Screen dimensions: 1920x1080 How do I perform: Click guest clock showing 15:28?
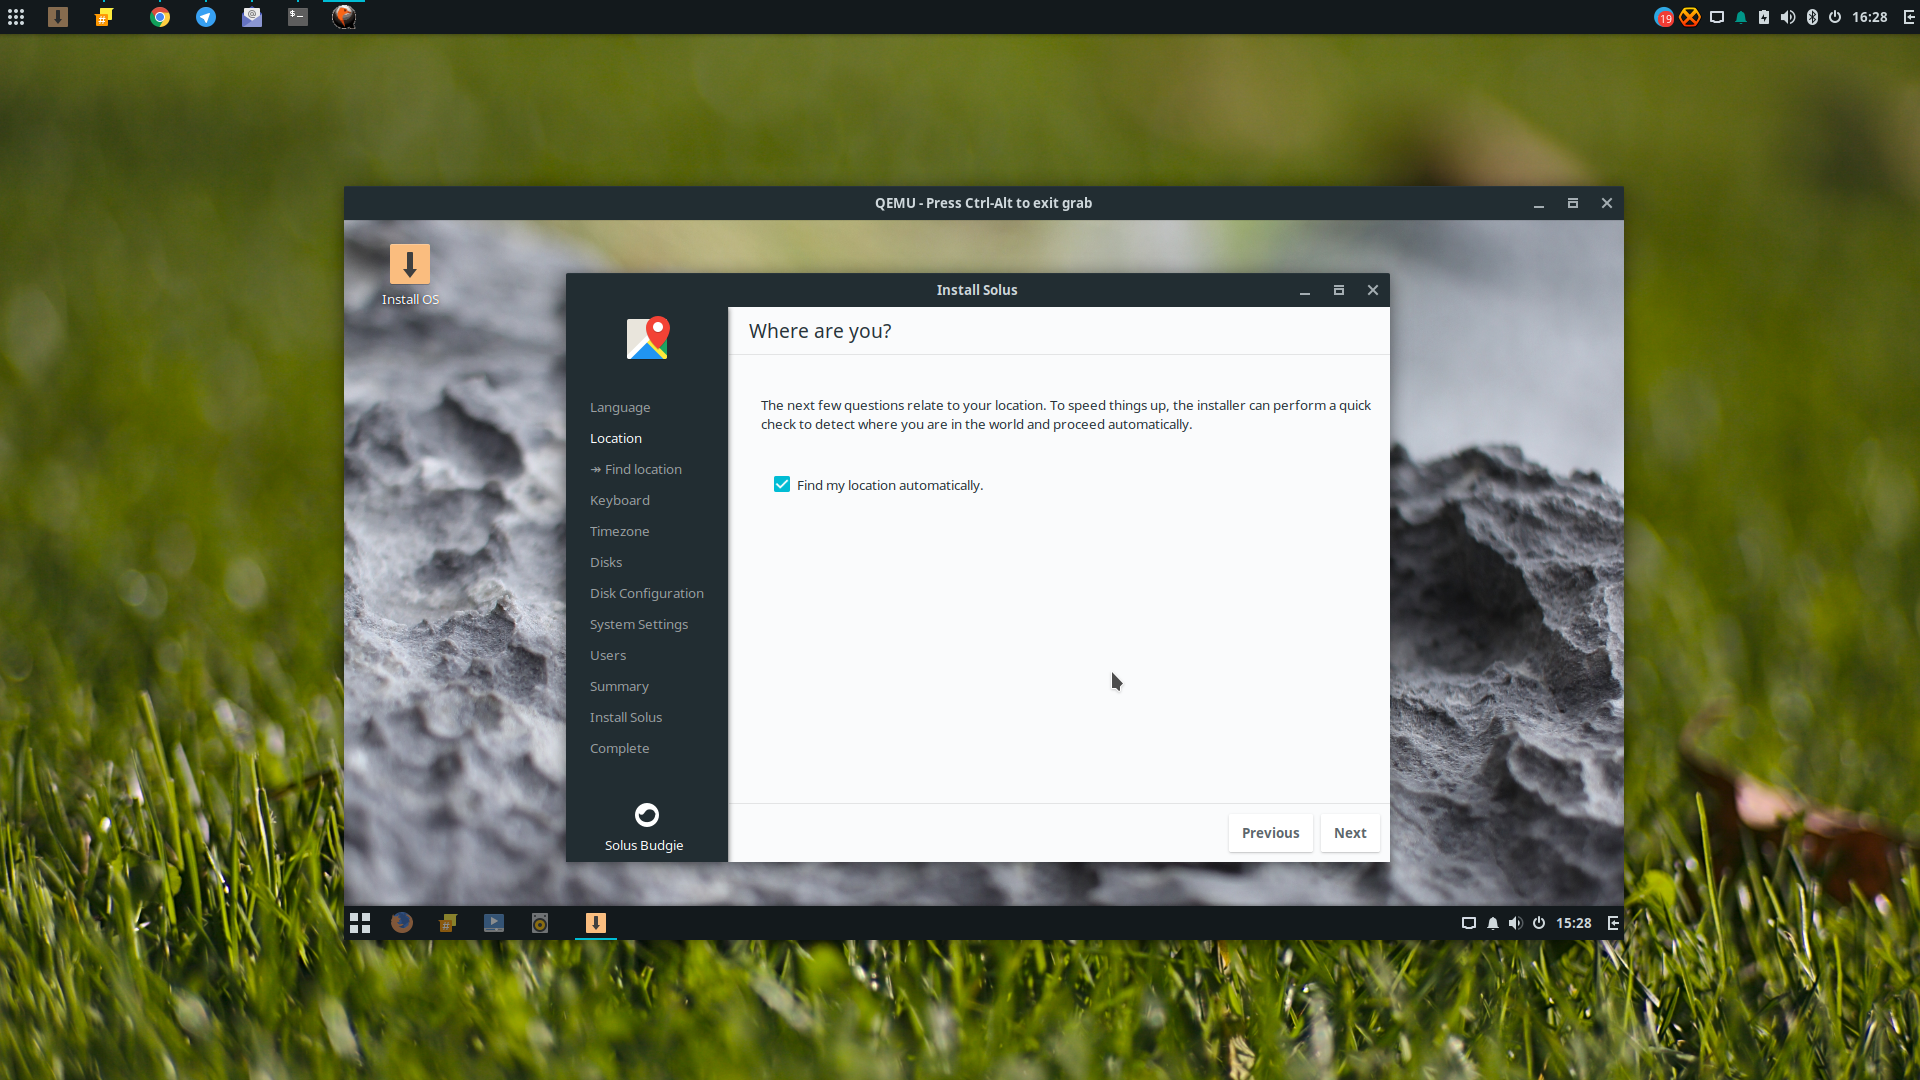pos(1573,923)
